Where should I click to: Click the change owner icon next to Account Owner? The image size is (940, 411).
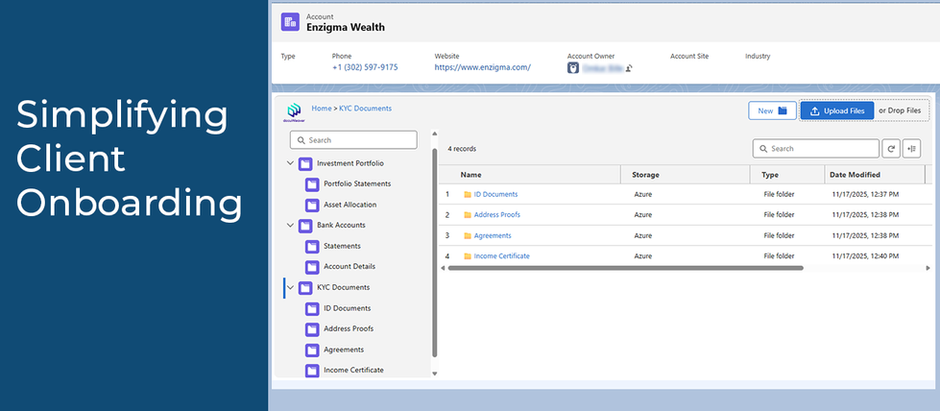coord(628,68)
